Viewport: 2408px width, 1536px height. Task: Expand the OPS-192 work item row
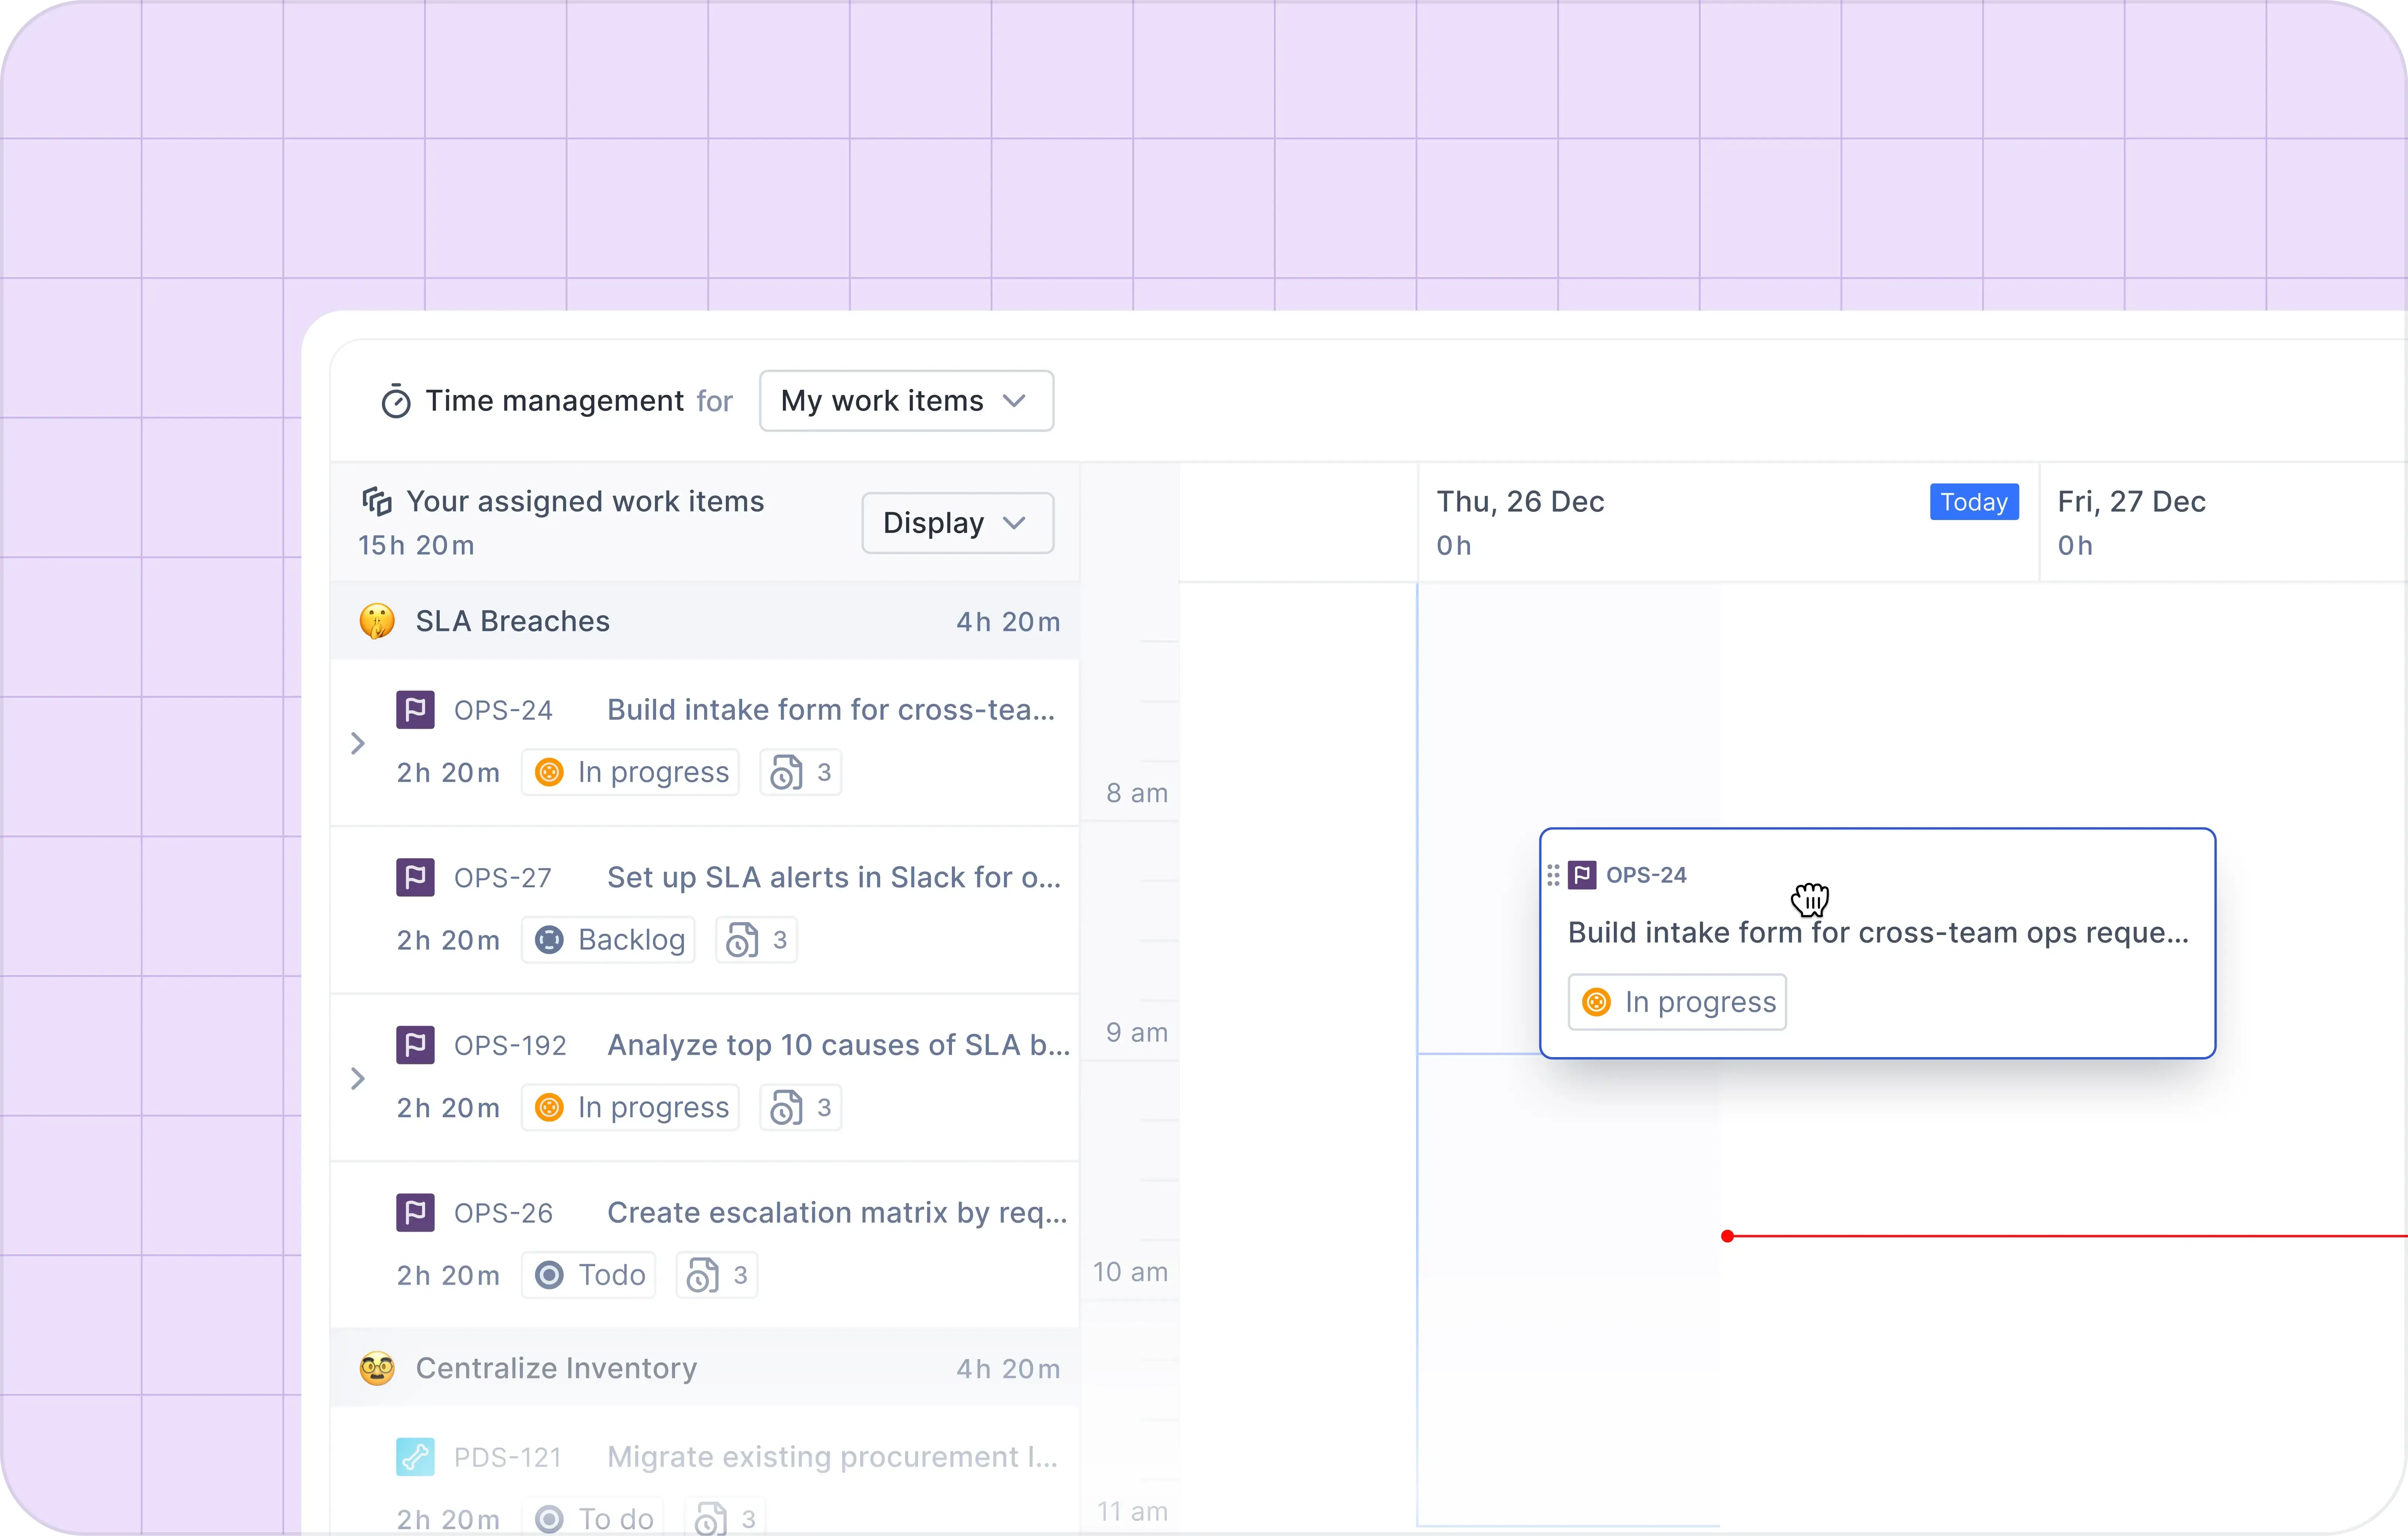pyautogui.click(x=358, y=1078)
